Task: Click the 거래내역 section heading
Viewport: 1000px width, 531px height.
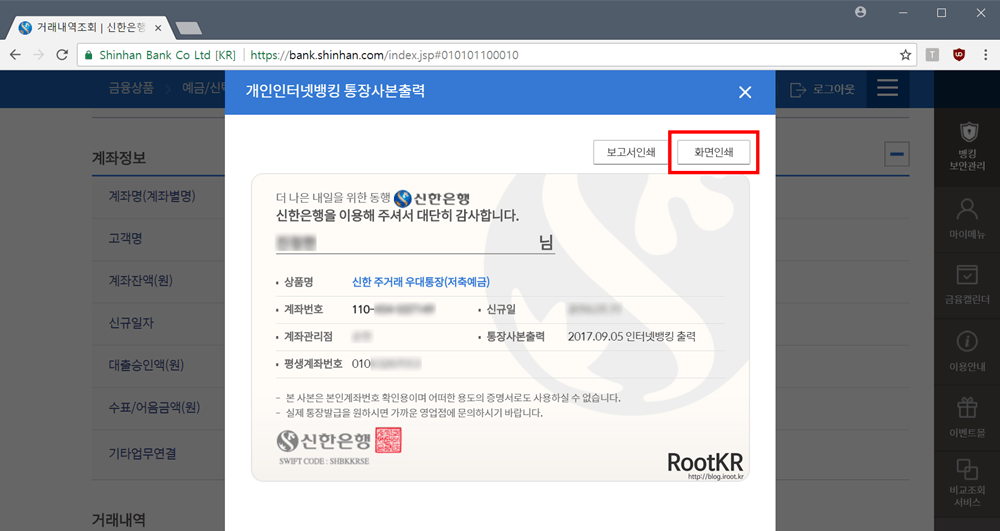Action: click(119, 519)
